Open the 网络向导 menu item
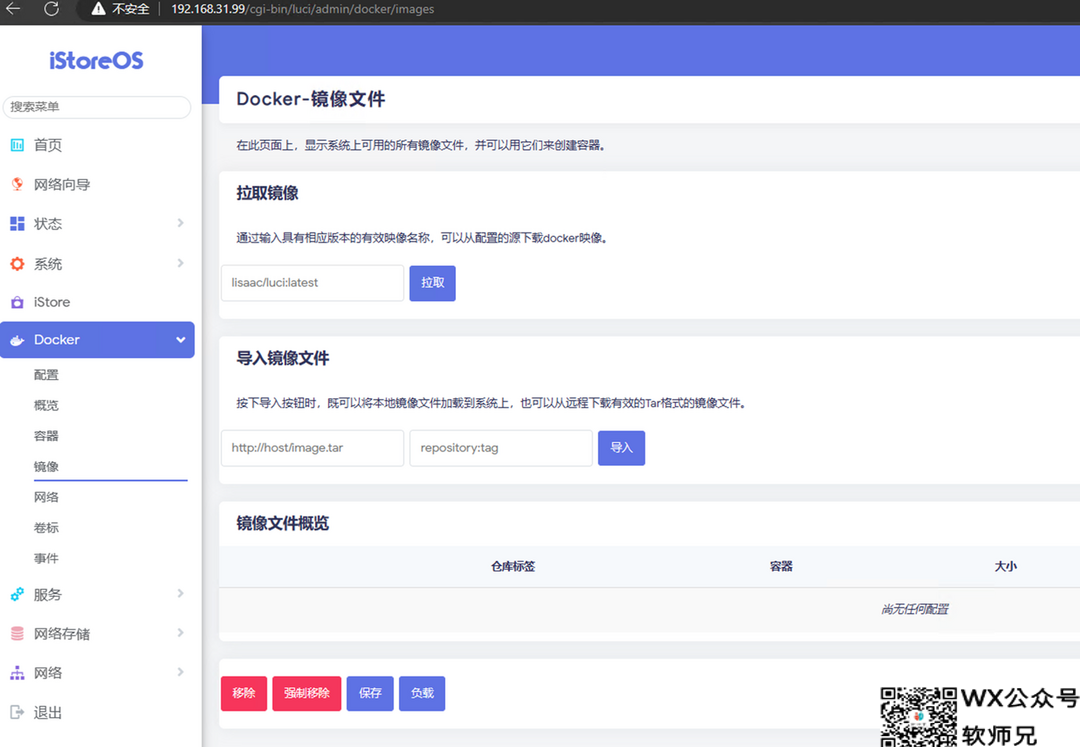The width and height of the screenshot is (1080, 747). point(62,185)
